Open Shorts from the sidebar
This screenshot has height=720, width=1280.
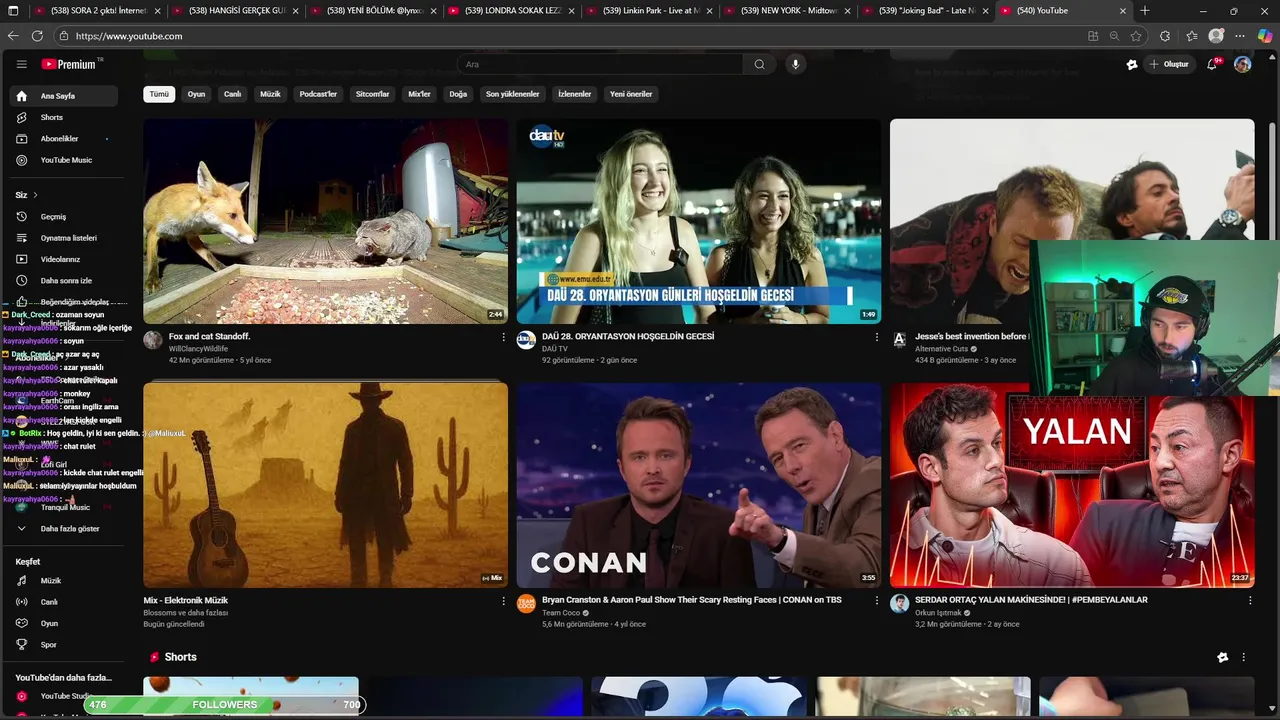(x=52, y=117)
